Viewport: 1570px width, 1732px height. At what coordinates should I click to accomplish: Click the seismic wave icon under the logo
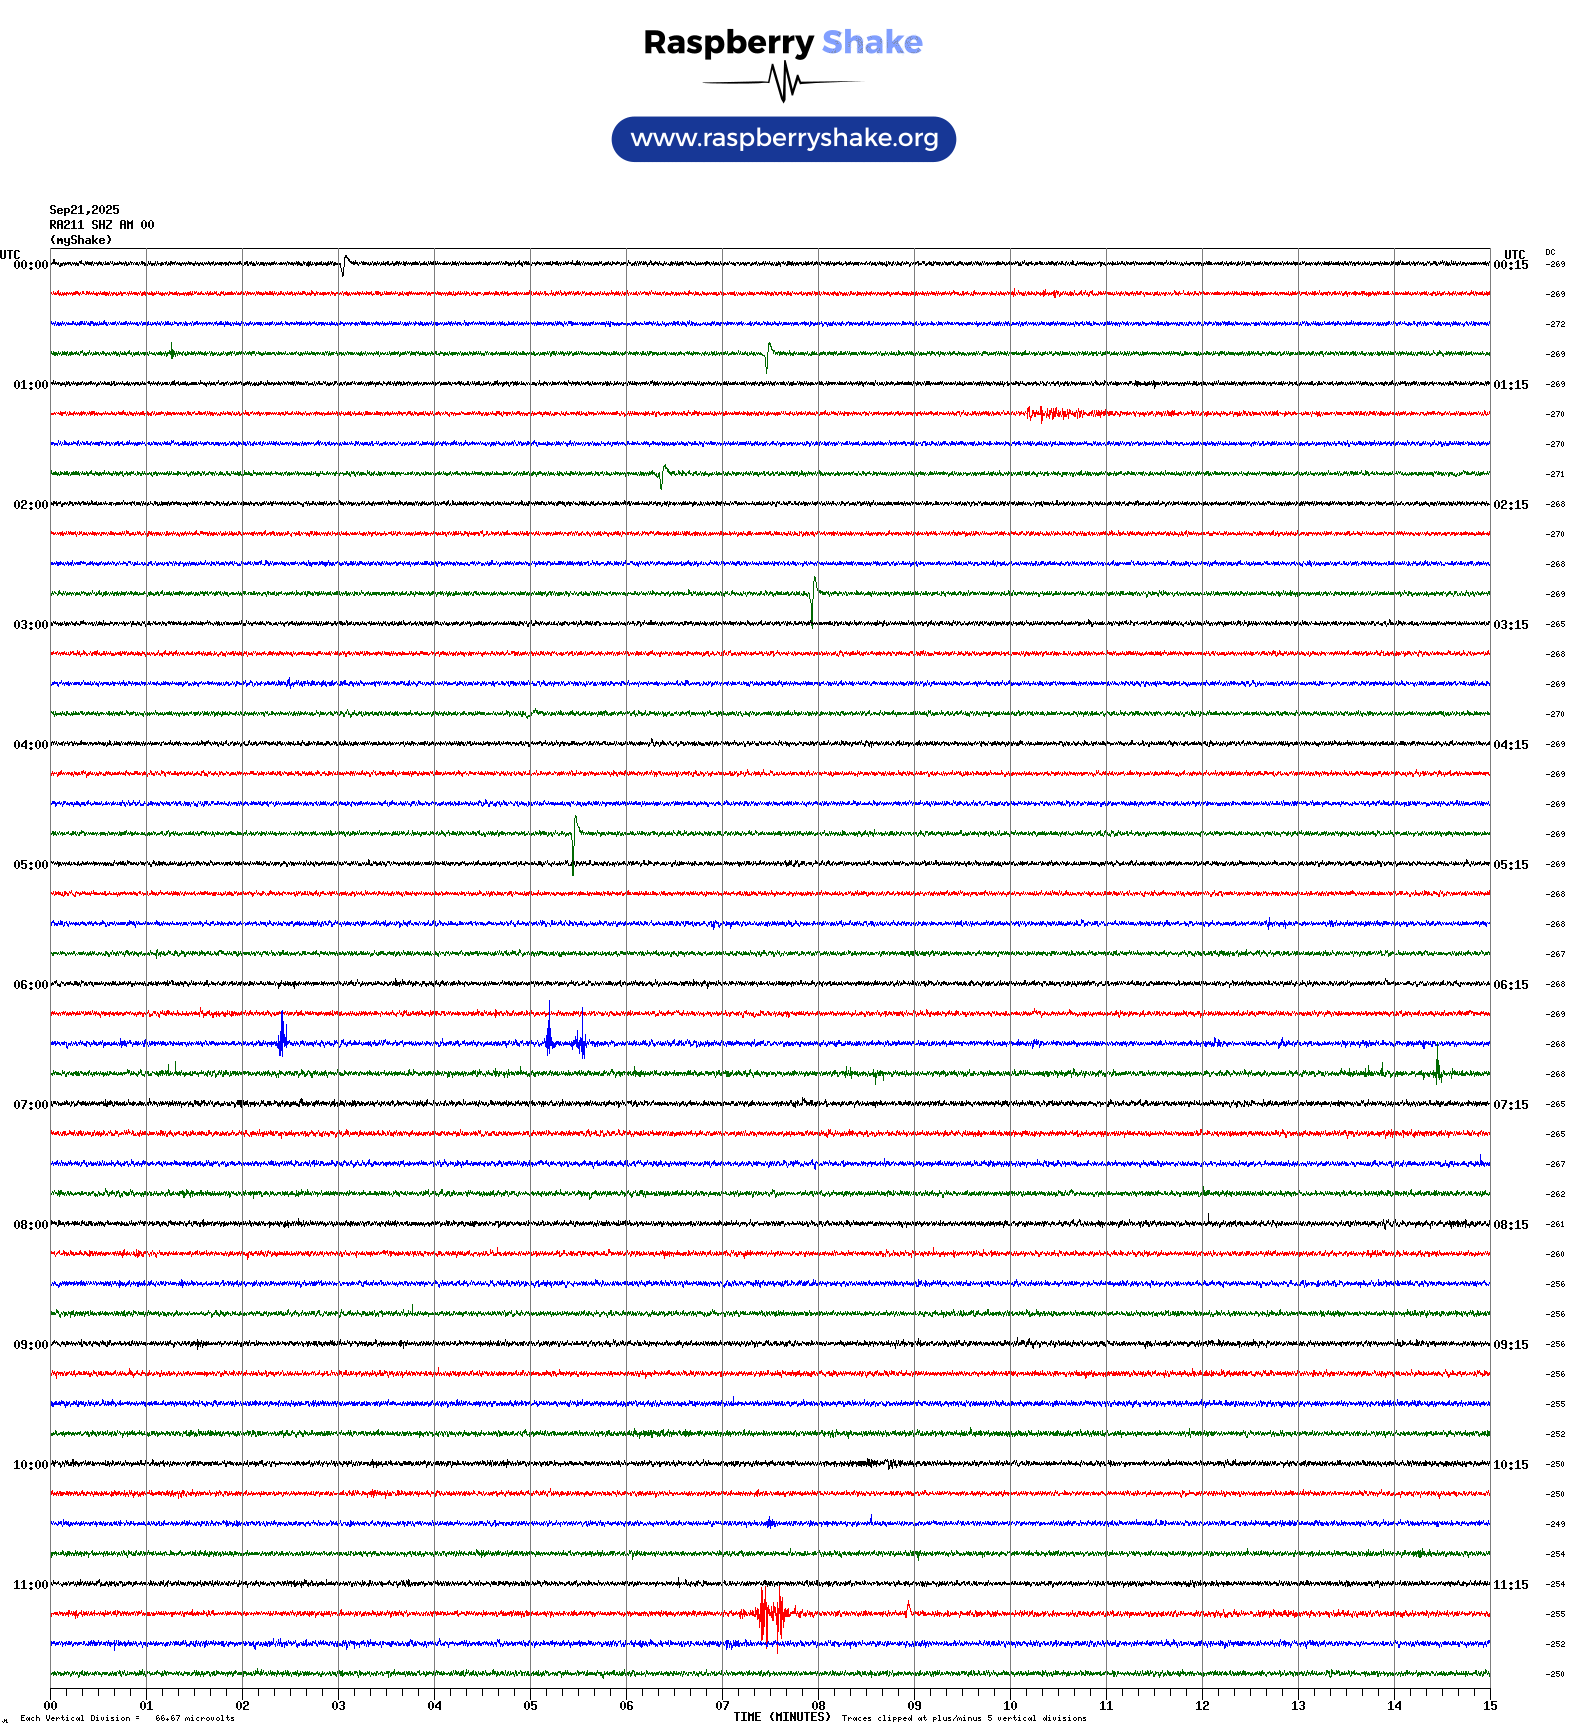pyautogui.click(x=783, y=82)
